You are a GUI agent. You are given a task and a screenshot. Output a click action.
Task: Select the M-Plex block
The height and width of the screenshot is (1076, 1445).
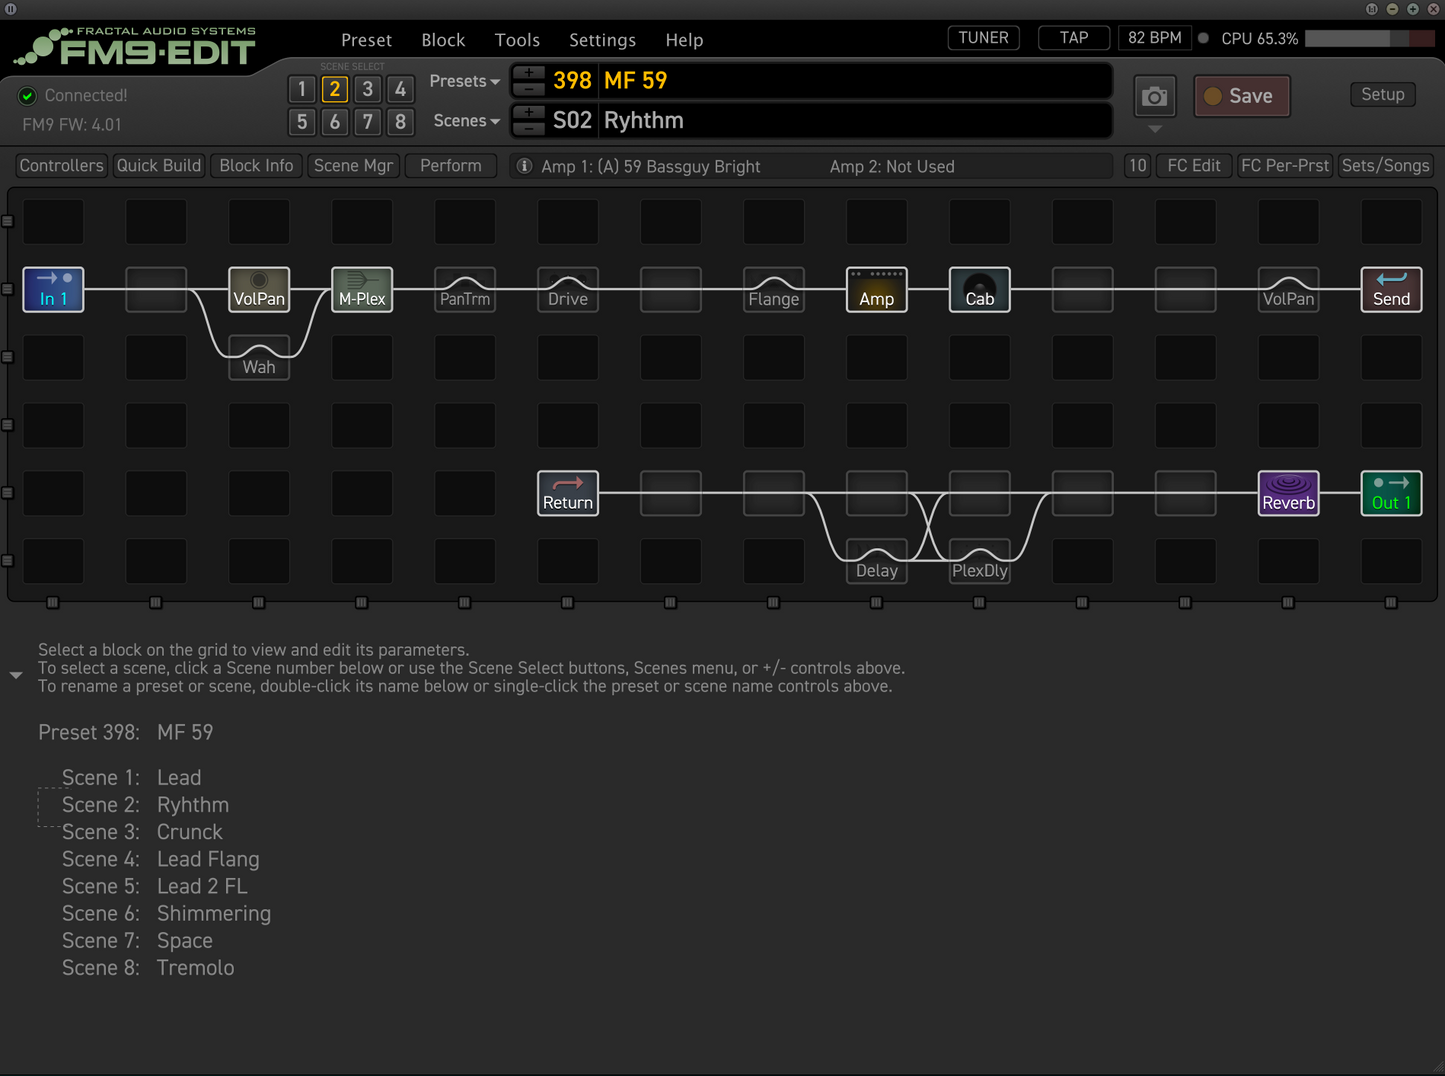coord(362,290)
